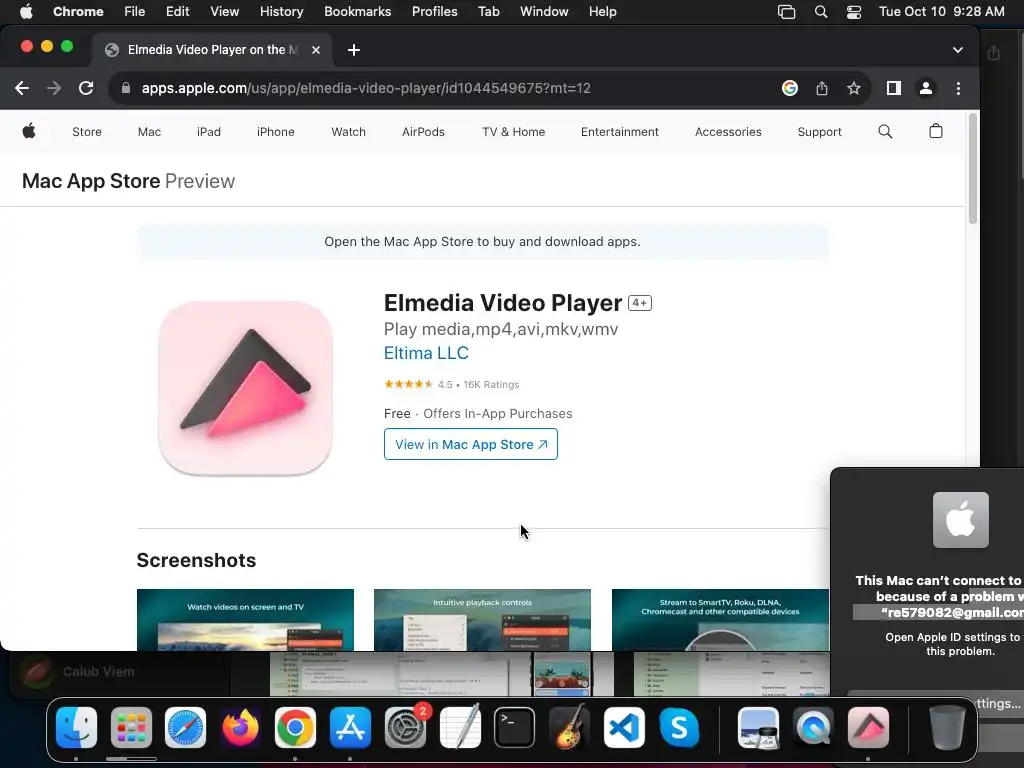This screenshot has width=1024, height=768.
Task: Open the Chrome profile avatar icon
Action: (x=925, y=88)
